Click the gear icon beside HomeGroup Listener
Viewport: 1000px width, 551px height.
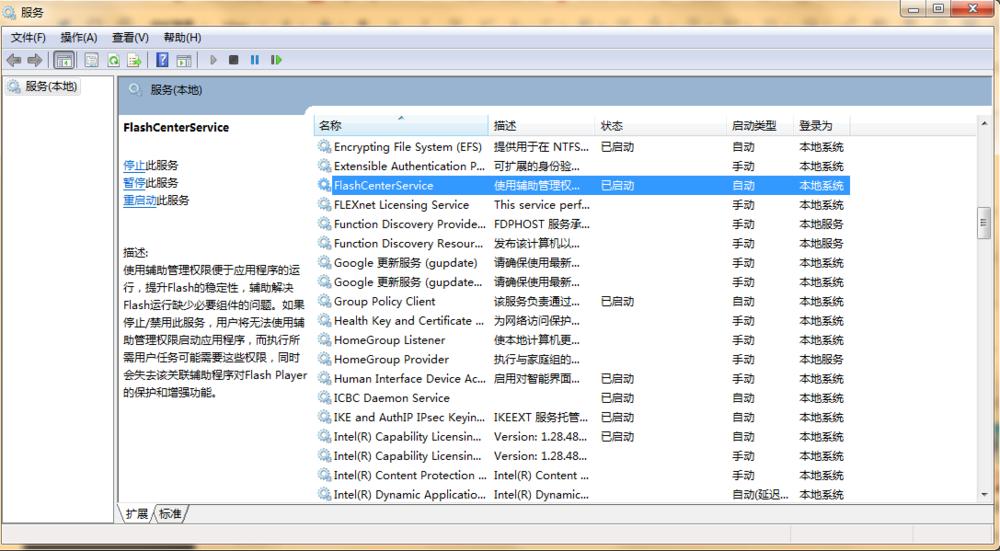[x=324, y=340]
